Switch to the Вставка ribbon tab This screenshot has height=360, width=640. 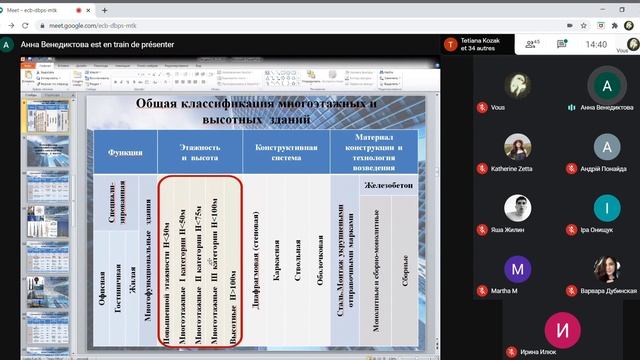63,66
